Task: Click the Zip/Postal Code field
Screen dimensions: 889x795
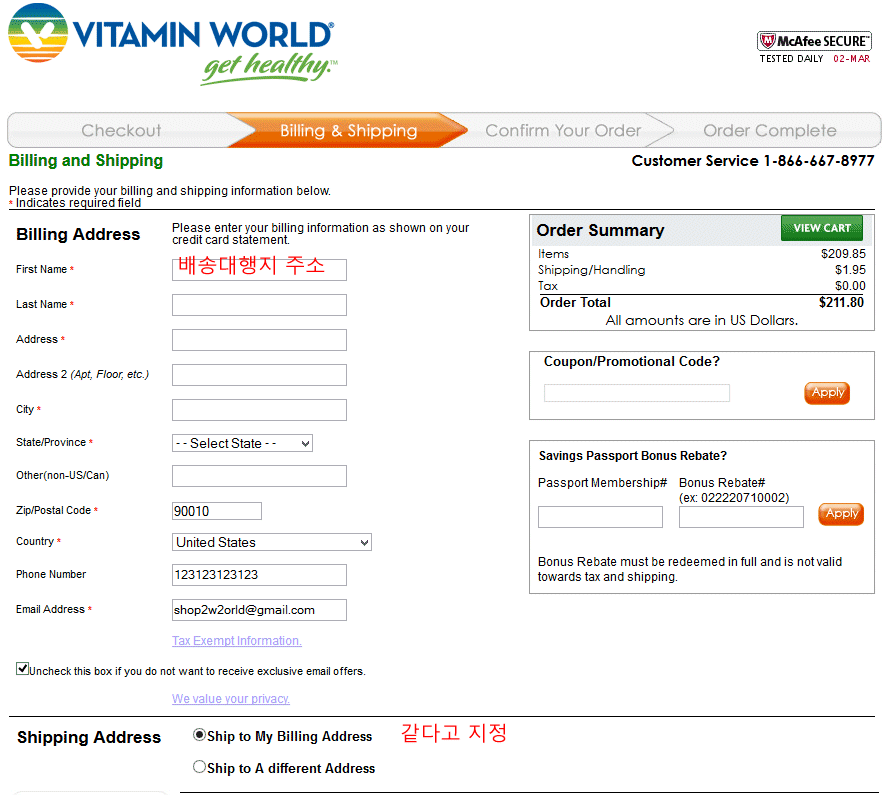Action: pyautogui.click(x=216, y=511)
